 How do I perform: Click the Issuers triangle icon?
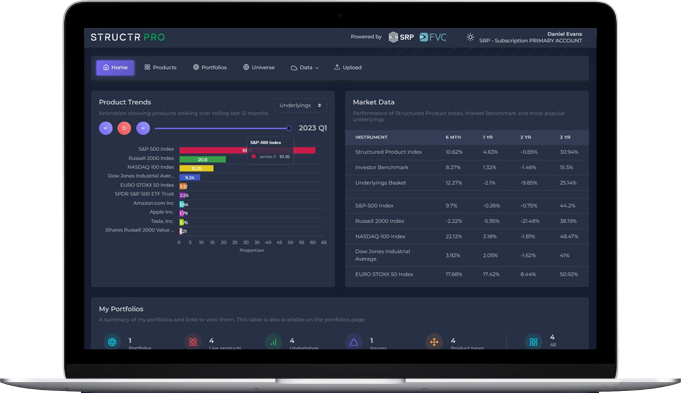[x=354, y=342]
